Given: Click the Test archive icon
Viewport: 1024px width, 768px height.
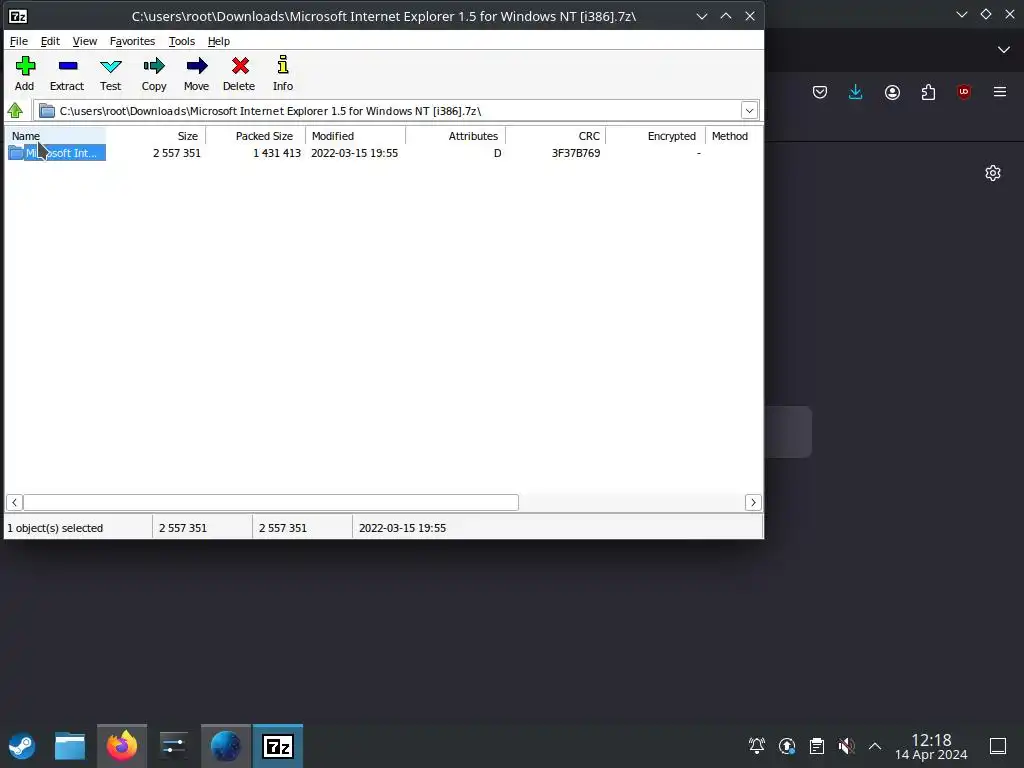Looking at the screenshot, I should coord(110,66).
